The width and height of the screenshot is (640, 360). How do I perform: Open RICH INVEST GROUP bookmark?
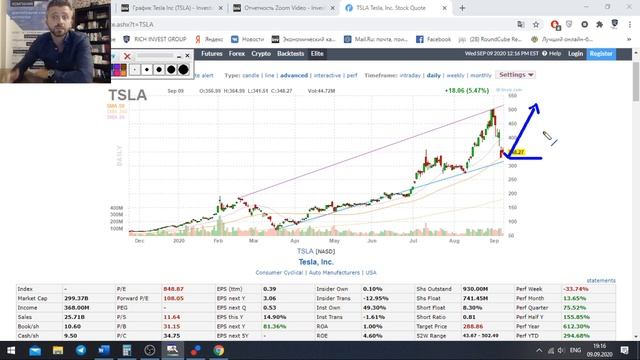point(155,39)
